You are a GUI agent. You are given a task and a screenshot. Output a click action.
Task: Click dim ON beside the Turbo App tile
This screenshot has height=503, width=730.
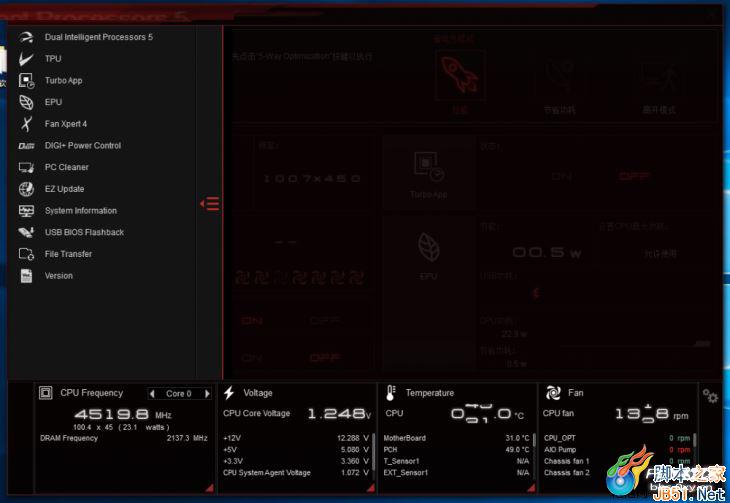point(561,176)
